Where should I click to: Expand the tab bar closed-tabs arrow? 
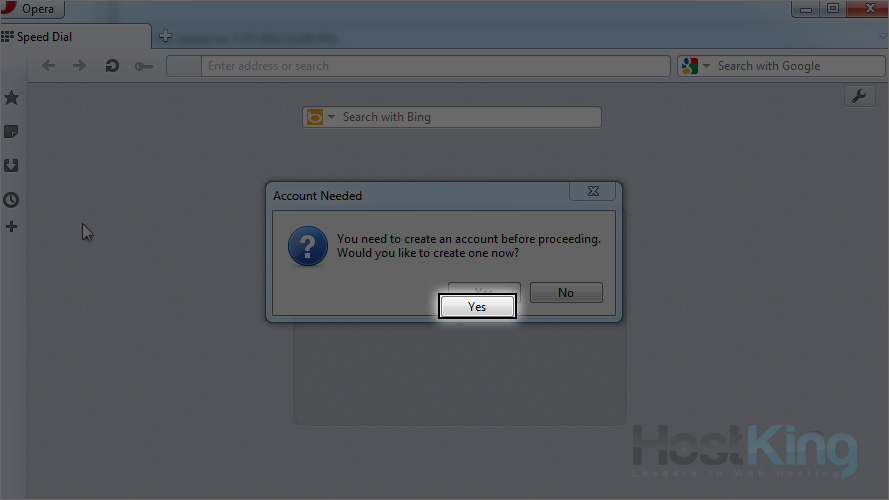[x=883, y=36]
